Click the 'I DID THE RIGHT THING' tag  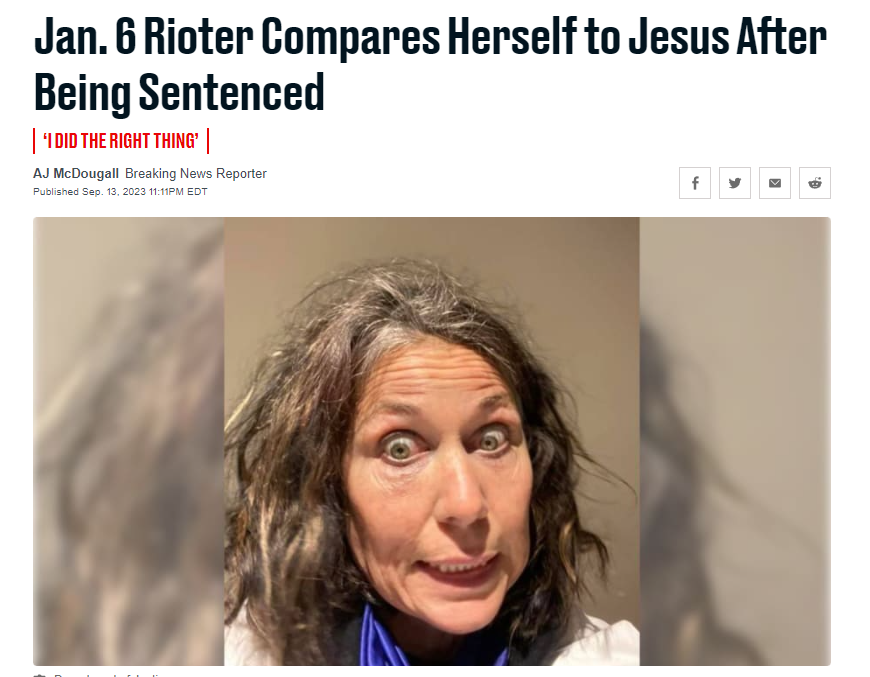tap(121, 141)
